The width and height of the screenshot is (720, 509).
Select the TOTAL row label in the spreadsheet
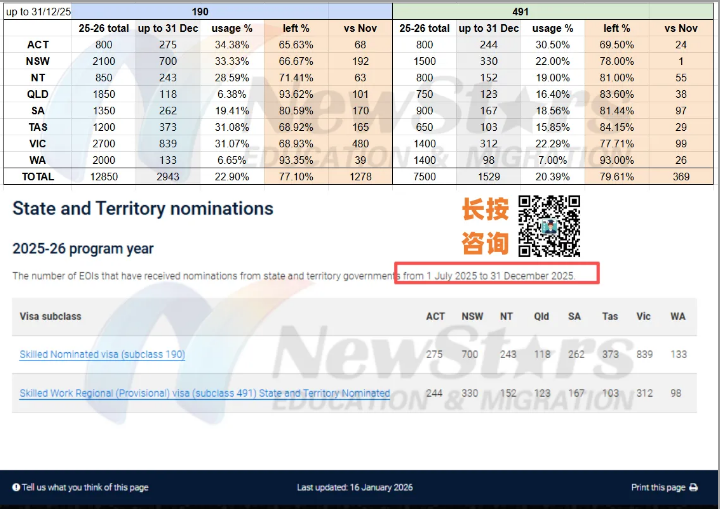pos(38,176)
